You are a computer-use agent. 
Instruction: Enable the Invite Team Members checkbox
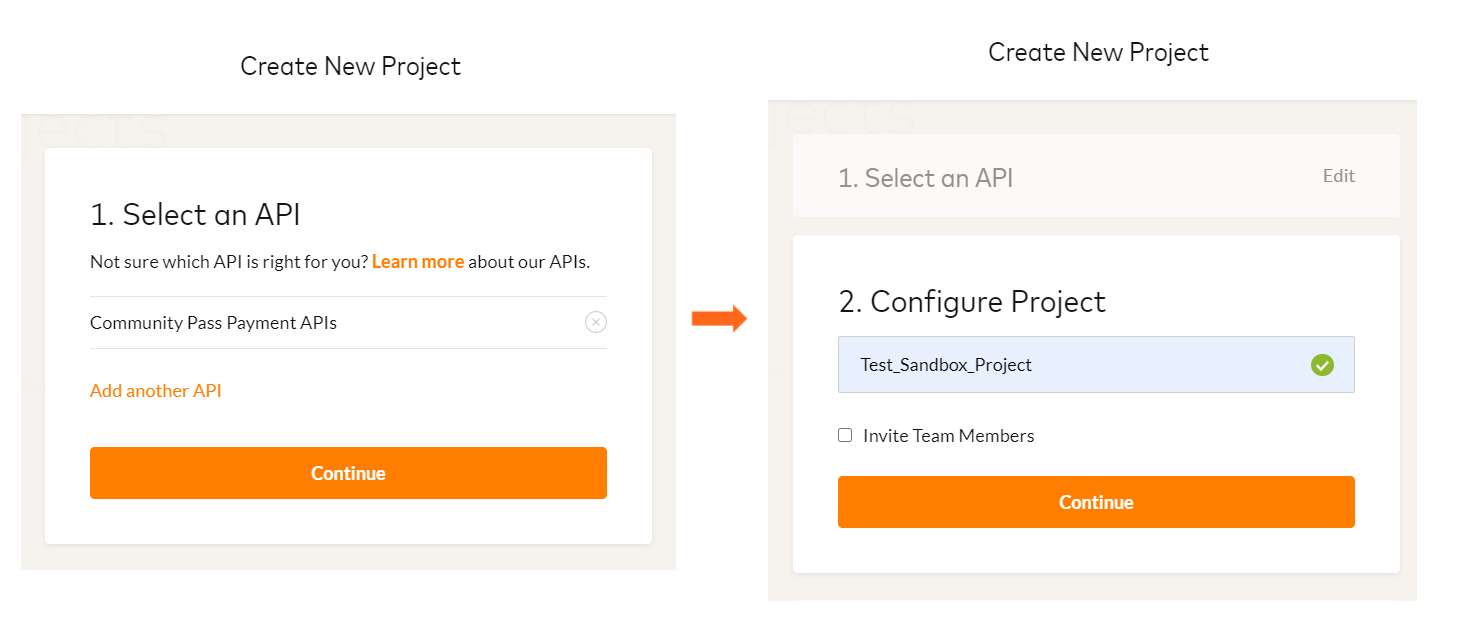(x=845, y=435)
